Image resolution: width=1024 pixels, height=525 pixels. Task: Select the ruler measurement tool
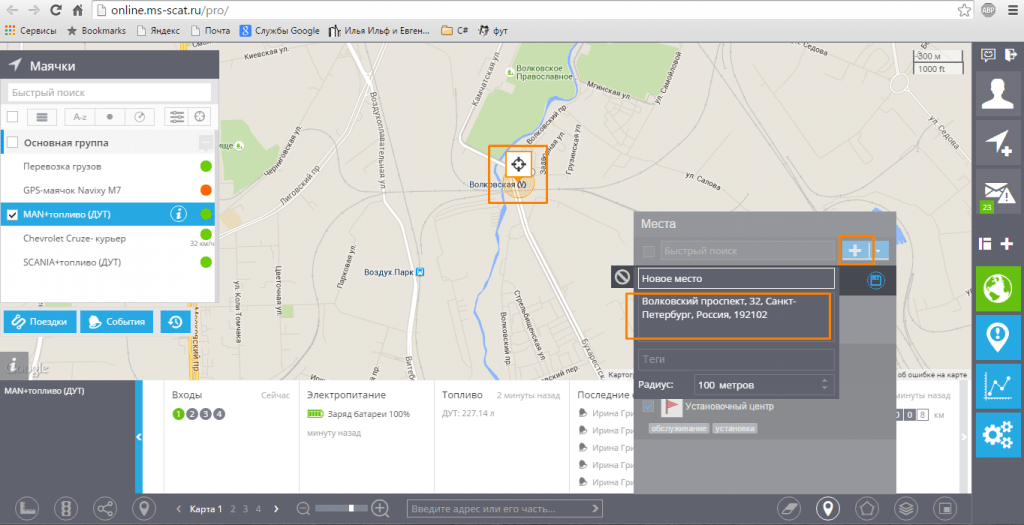coord(27,508)
